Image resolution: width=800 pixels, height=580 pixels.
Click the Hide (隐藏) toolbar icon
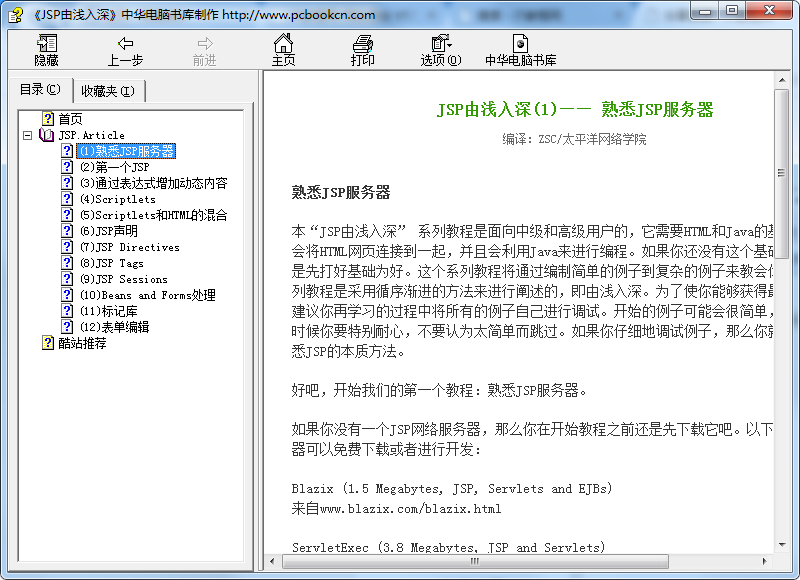coord(46,50)
